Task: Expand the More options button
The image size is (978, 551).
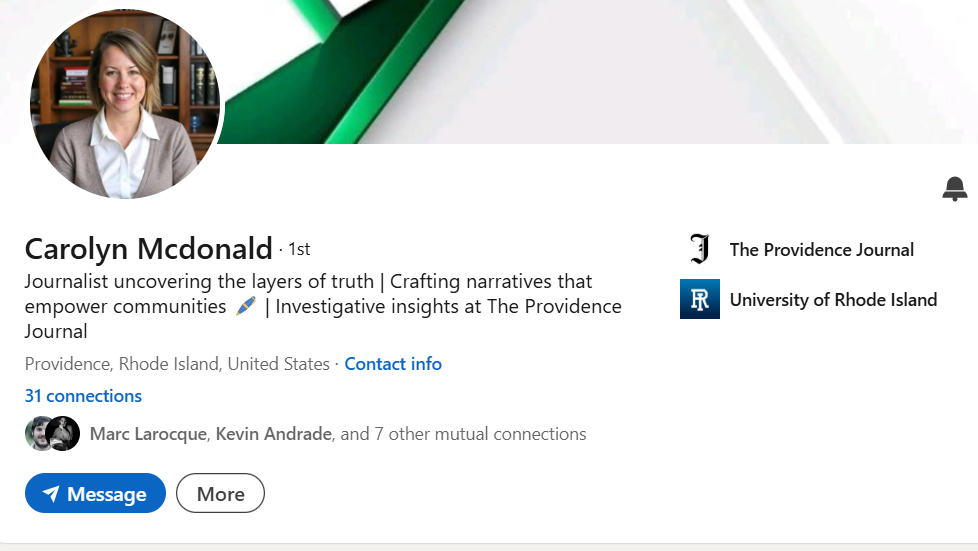Action: coord(220,494)
